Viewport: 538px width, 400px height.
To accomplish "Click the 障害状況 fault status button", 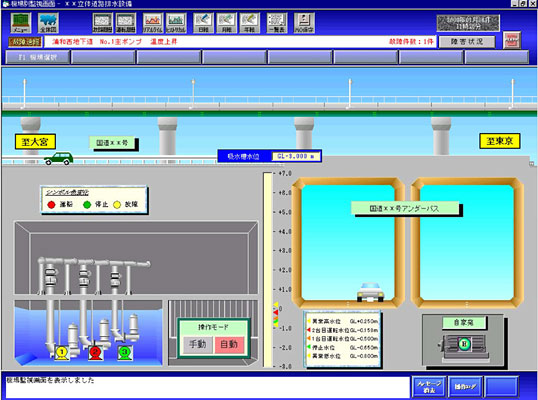I will (467, 42).
